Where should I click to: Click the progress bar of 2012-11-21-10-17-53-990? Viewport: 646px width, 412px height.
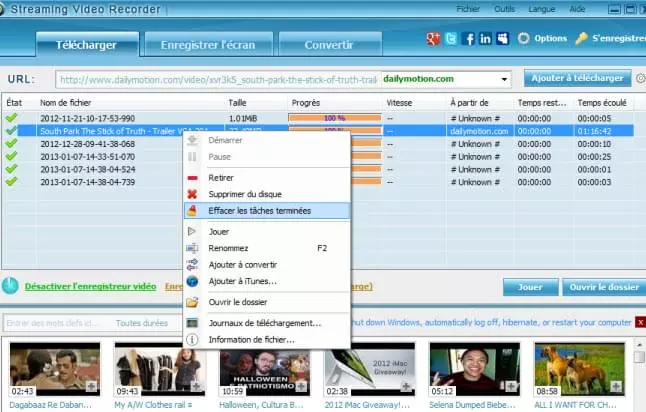coord(335,118)
